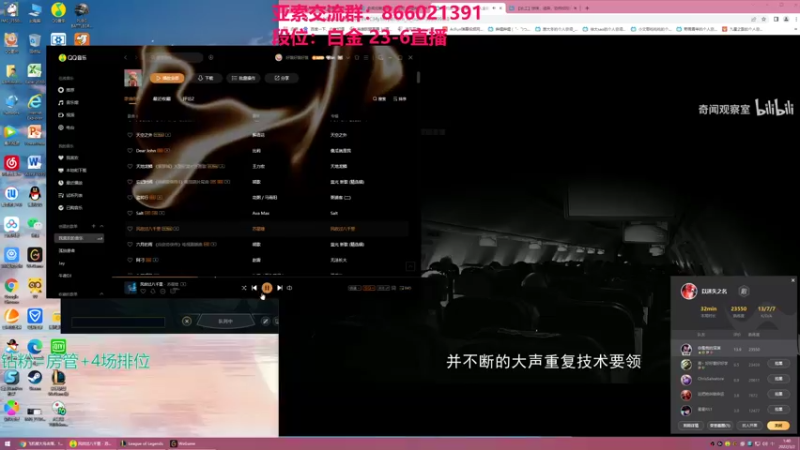Click leftmost bottom button in match panel
Viewport: 800px width, 450px height.
click(691, 426)
